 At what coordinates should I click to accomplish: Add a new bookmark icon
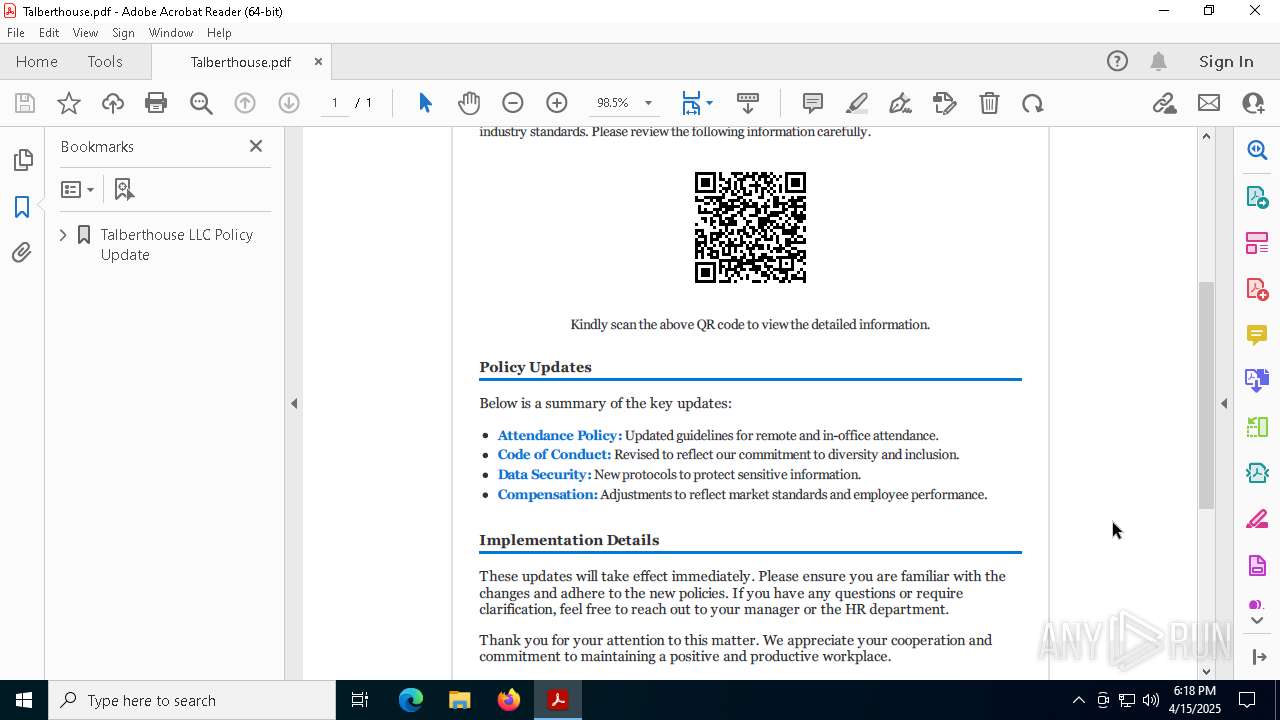point(124,189)
